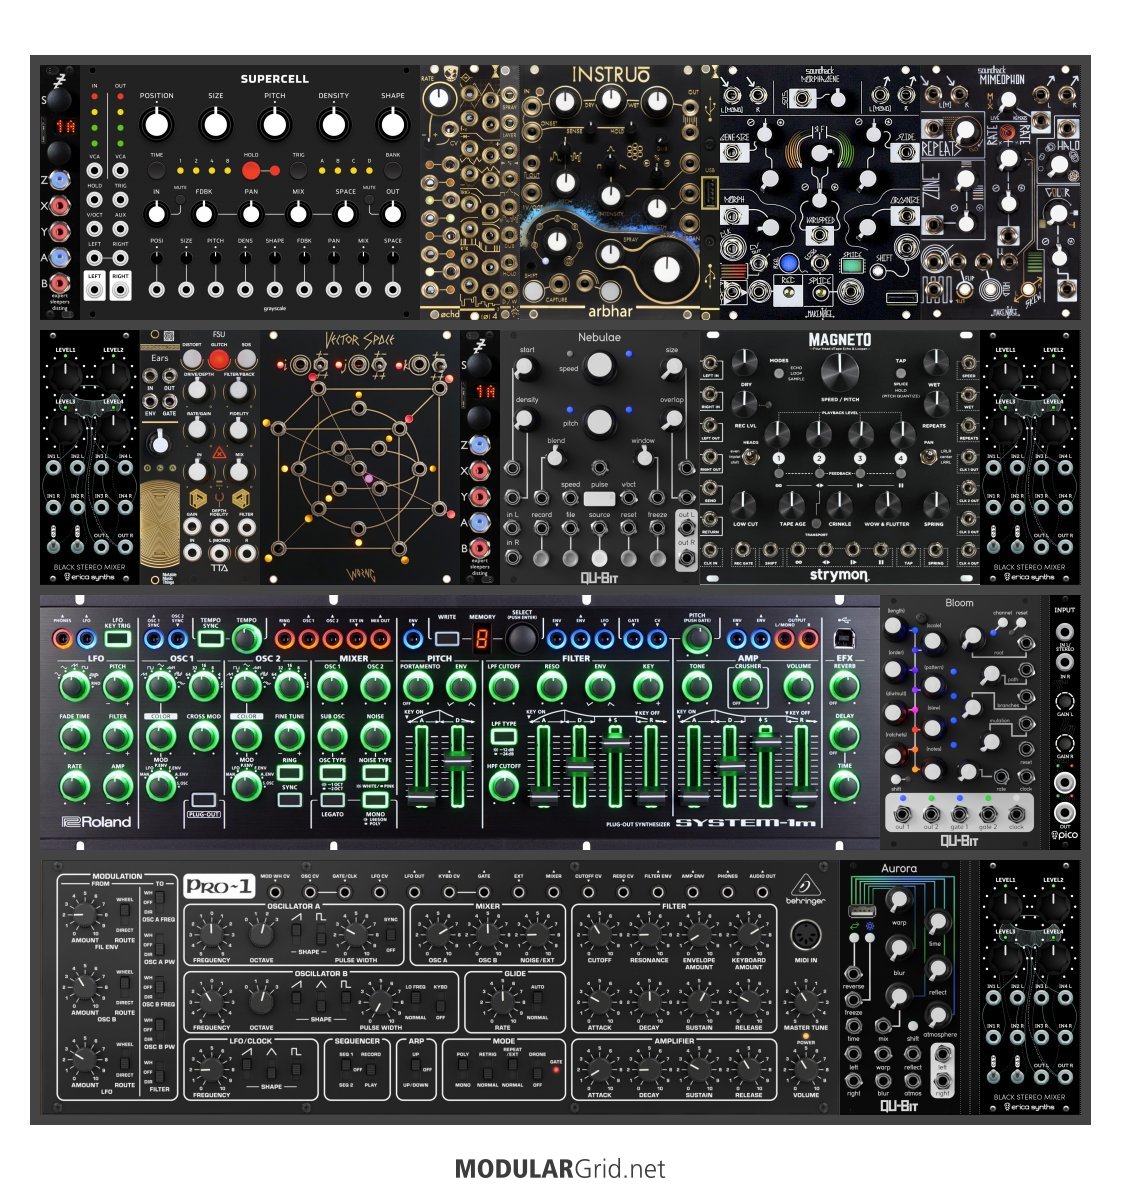Click the Magneto WOW & FLUTTER knob

tap(887, 504)
